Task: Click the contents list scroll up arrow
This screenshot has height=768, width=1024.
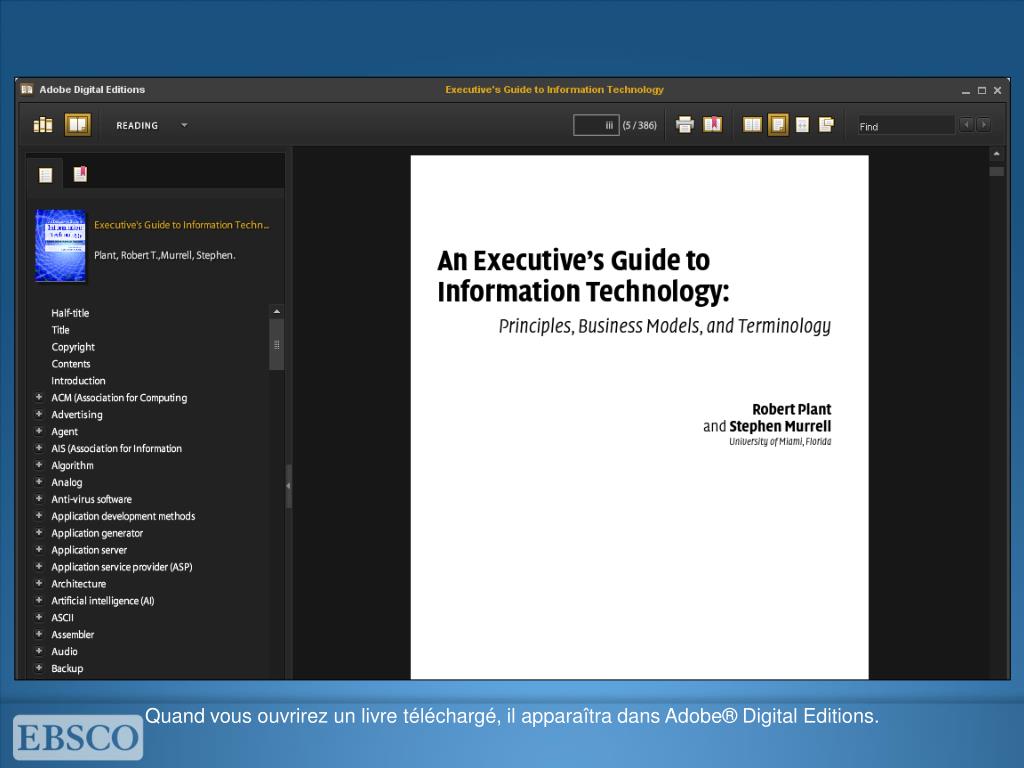Action: pyautogui.click(x=277, y=312)
